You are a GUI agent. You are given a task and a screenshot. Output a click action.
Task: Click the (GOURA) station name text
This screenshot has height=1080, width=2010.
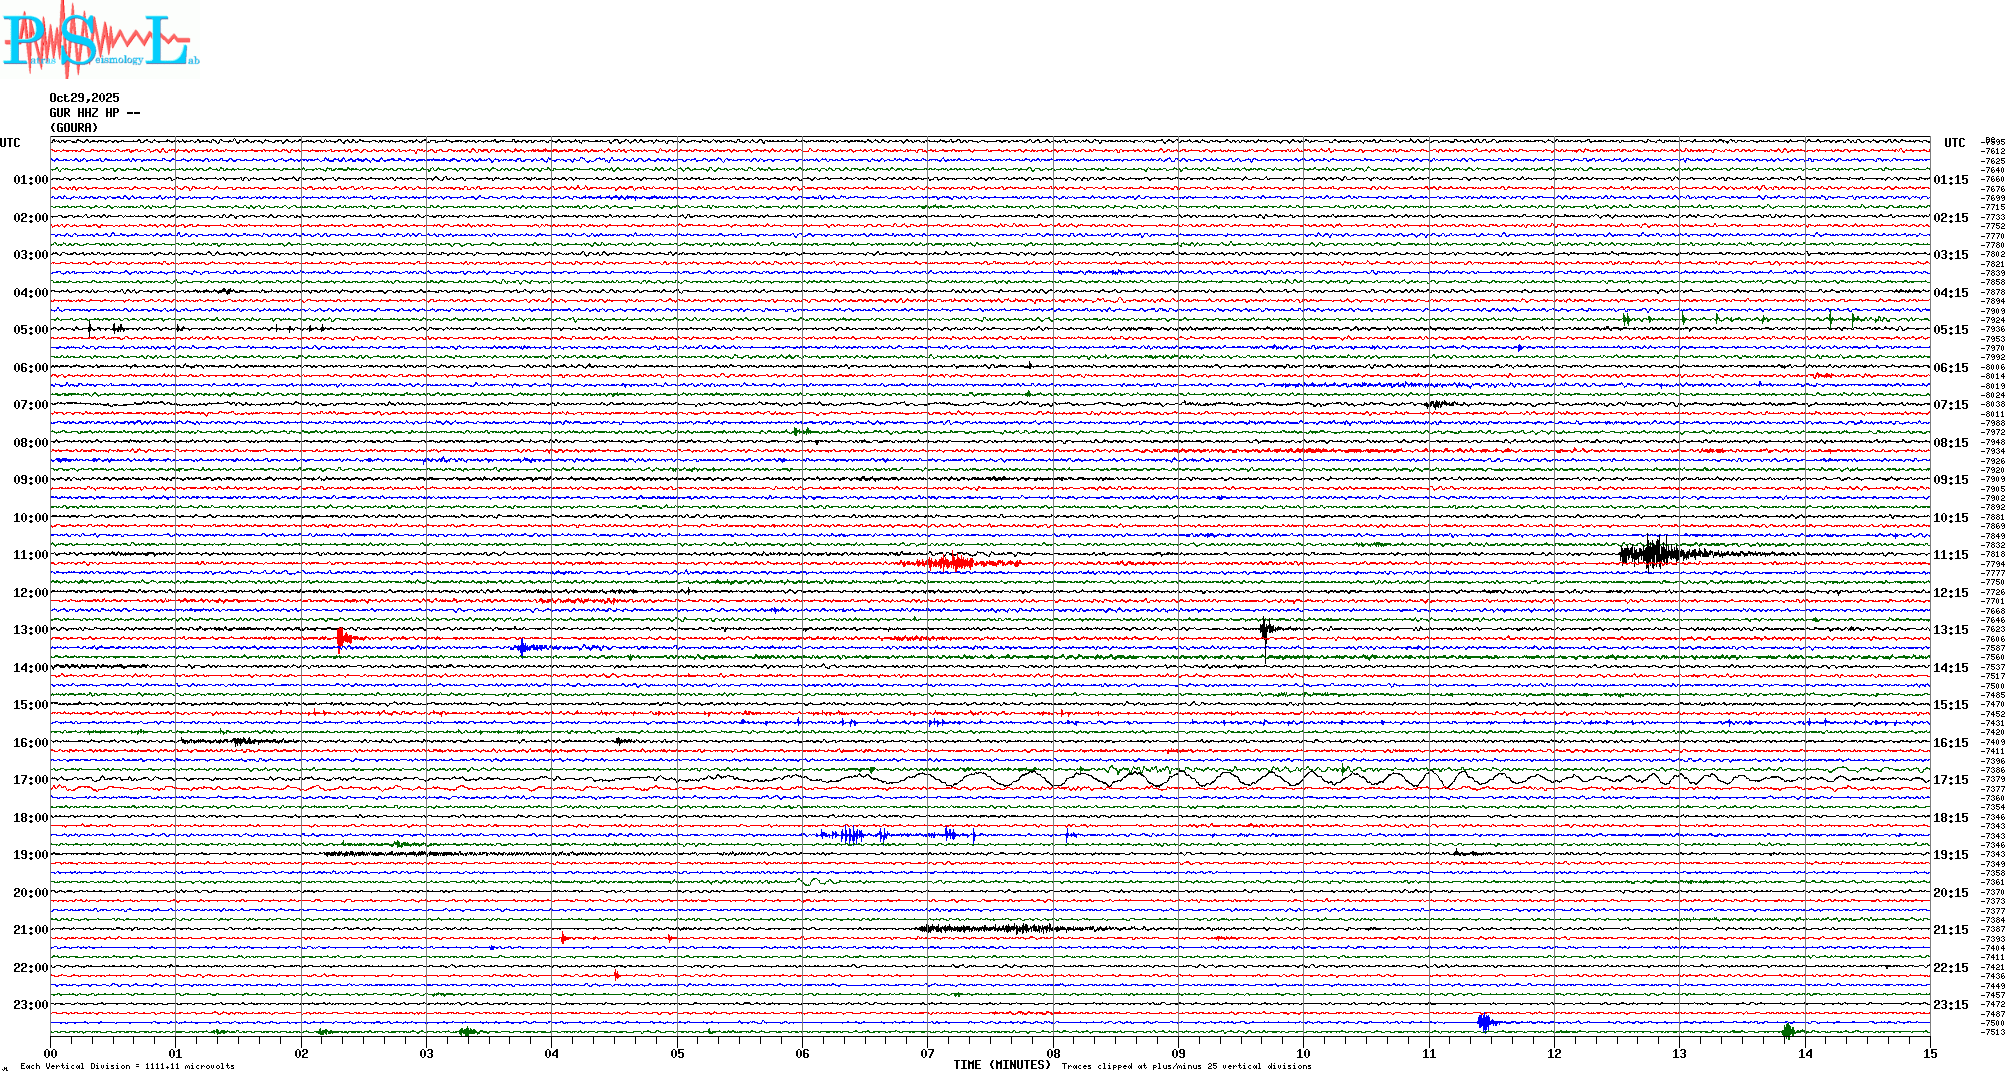pos(74,128)
